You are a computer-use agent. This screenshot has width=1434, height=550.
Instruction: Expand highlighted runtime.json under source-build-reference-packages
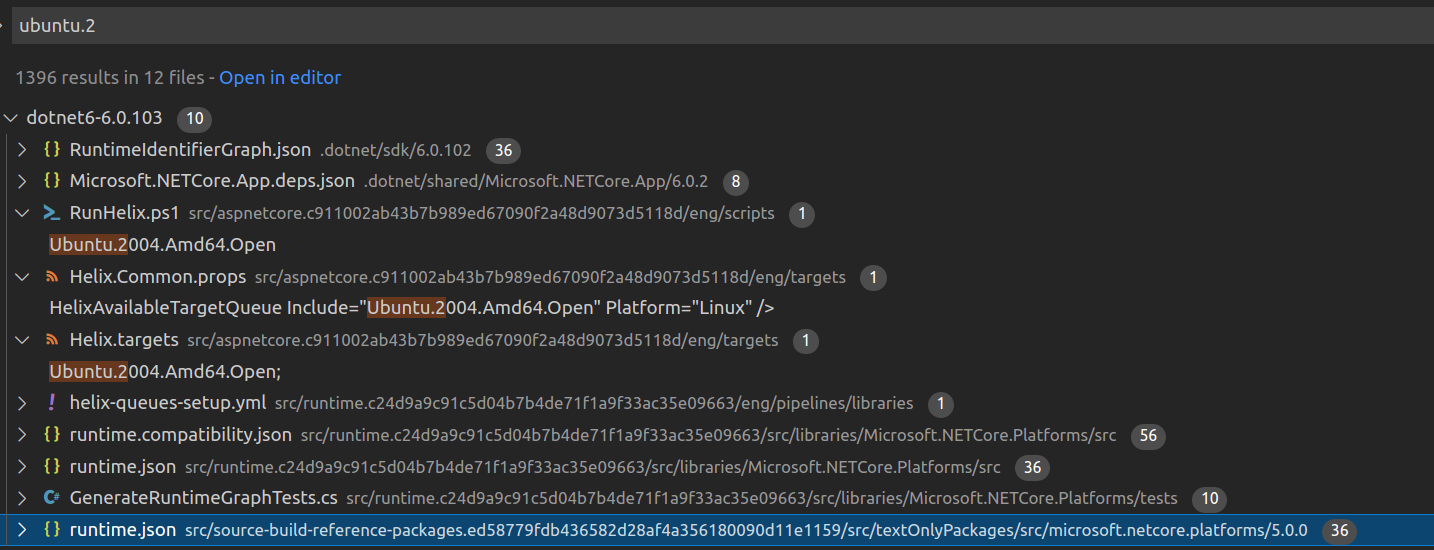[x=22, y=530]
